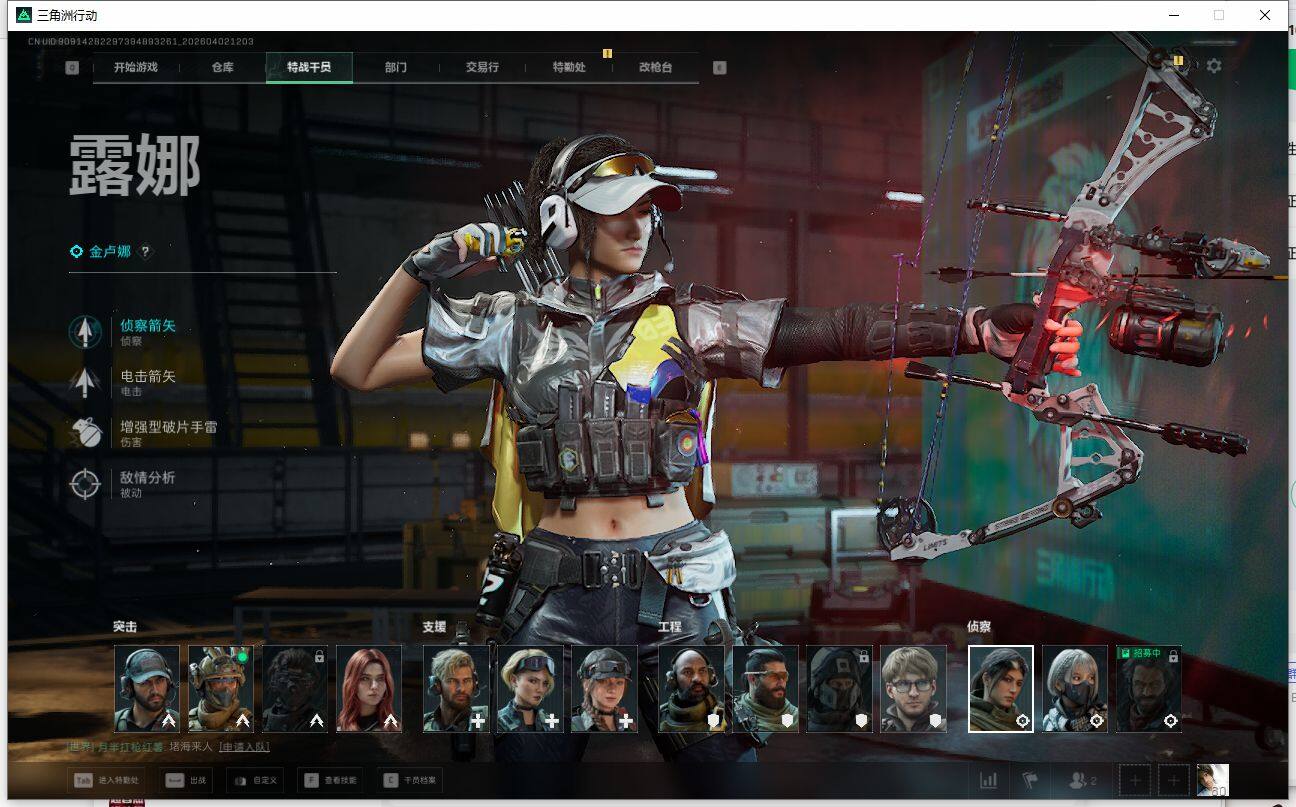Open the player avatar in bottom corner

click(1213, 780)
